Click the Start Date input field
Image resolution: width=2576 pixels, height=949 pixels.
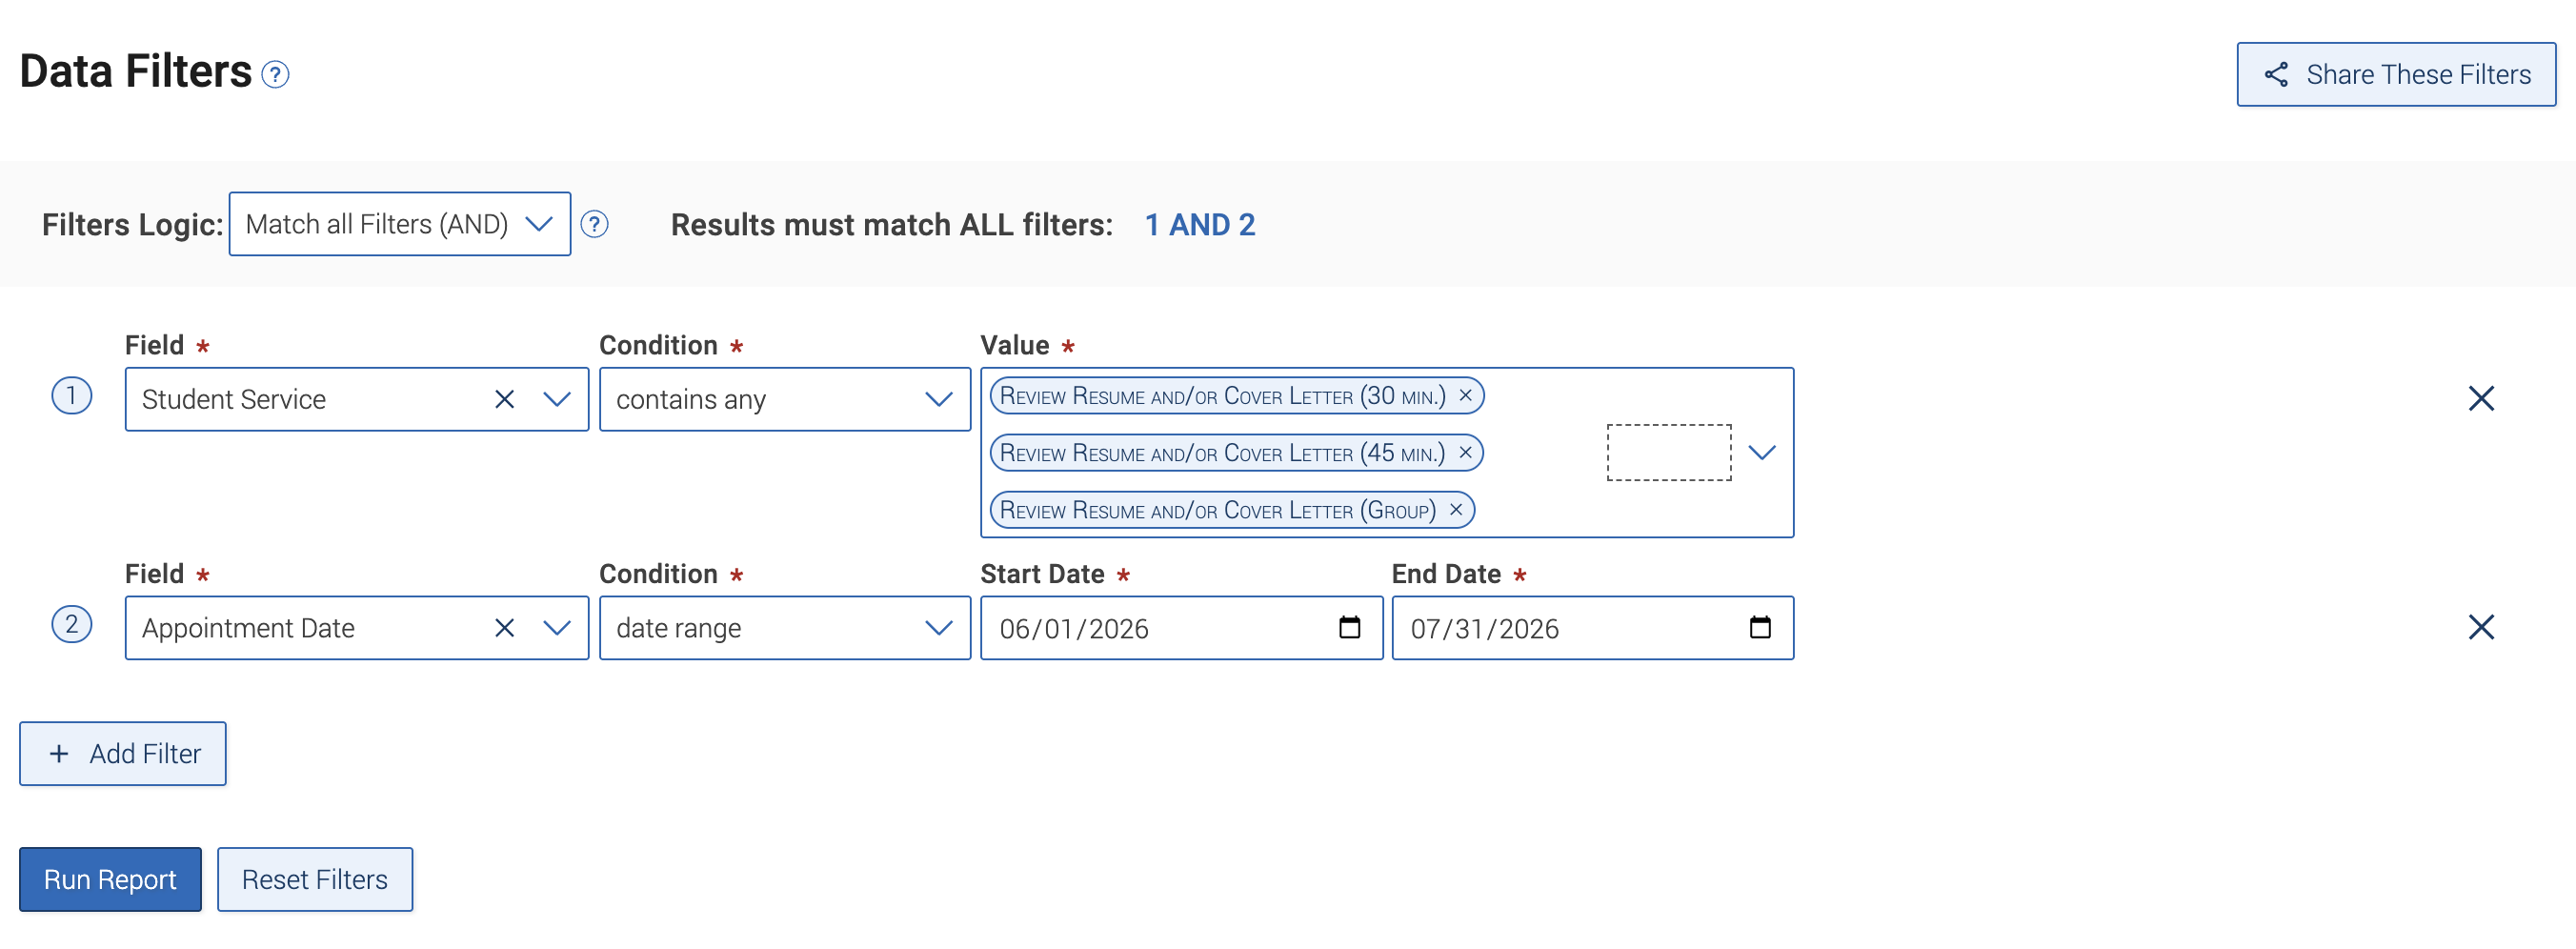(1181, 628)
